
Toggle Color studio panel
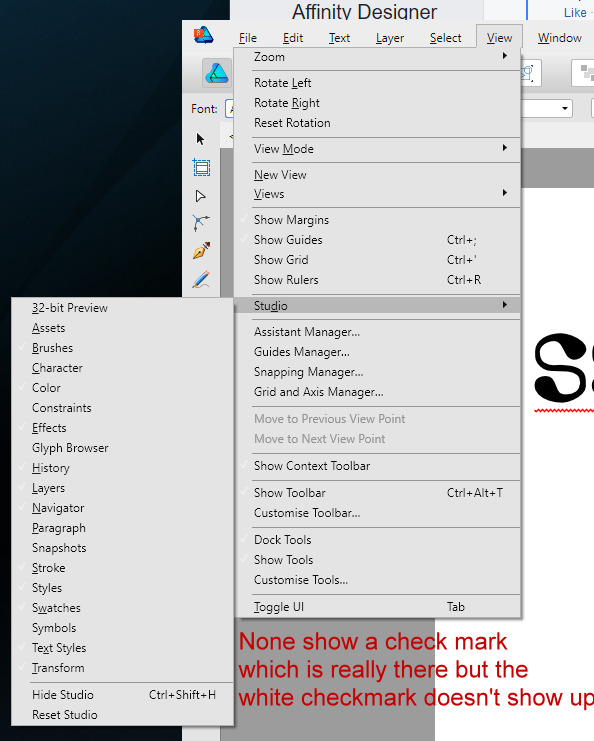coord(122,388)
